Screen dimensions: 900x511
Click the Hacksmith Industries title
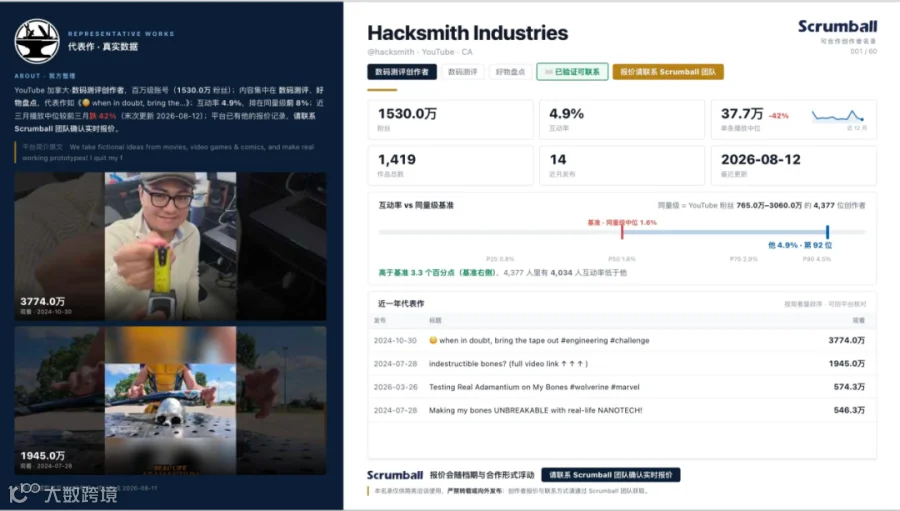click(x=467, y=33)
